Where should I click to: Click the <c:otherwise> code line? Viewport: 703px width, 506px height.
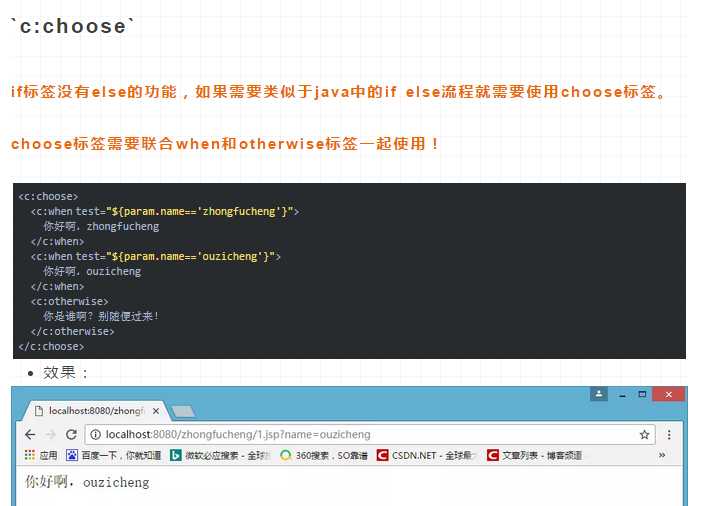(x=69, y=301)
